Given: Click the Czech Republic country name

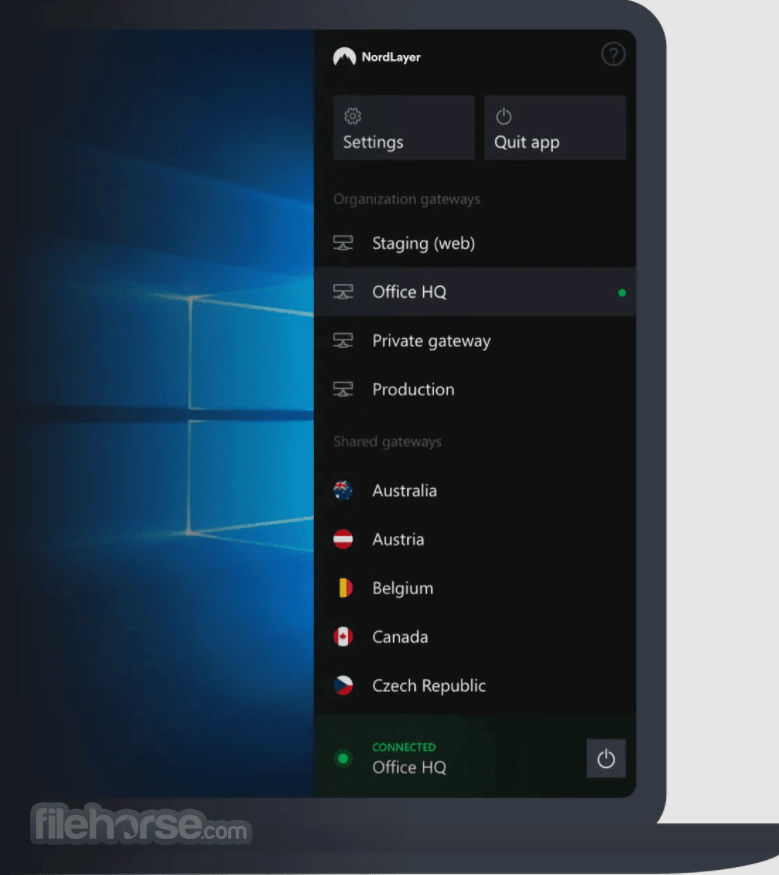Looking at the screenshot, I should click(x=429, y=686).
